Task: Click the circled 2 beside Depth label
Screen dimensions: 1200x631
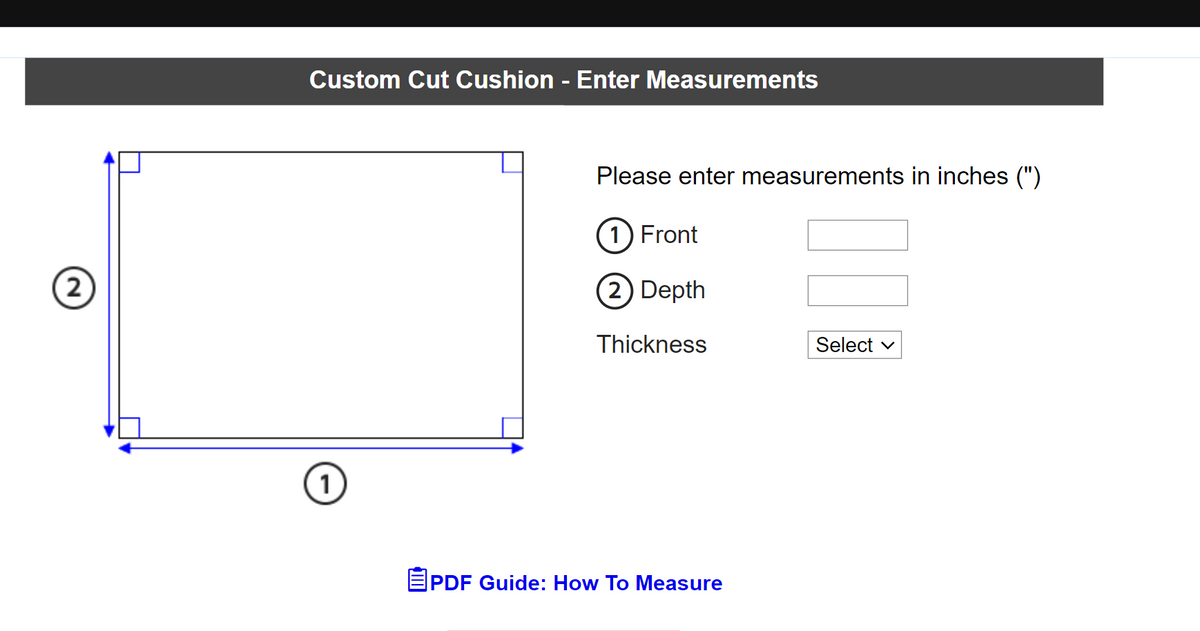Action: pyautogui.click(x=610, y=291)
